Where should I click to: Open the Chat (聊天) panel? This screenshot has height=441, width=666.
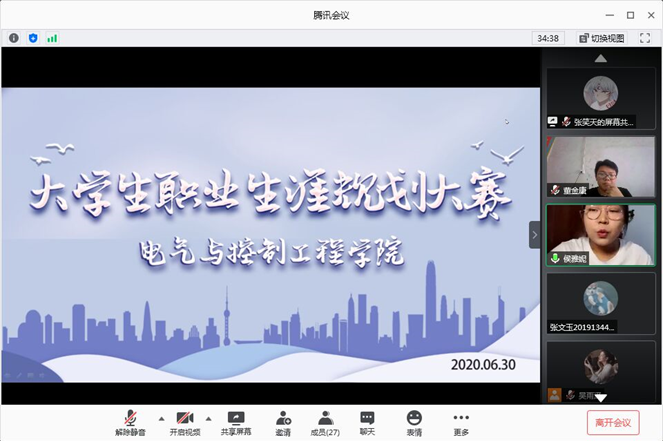367,417
